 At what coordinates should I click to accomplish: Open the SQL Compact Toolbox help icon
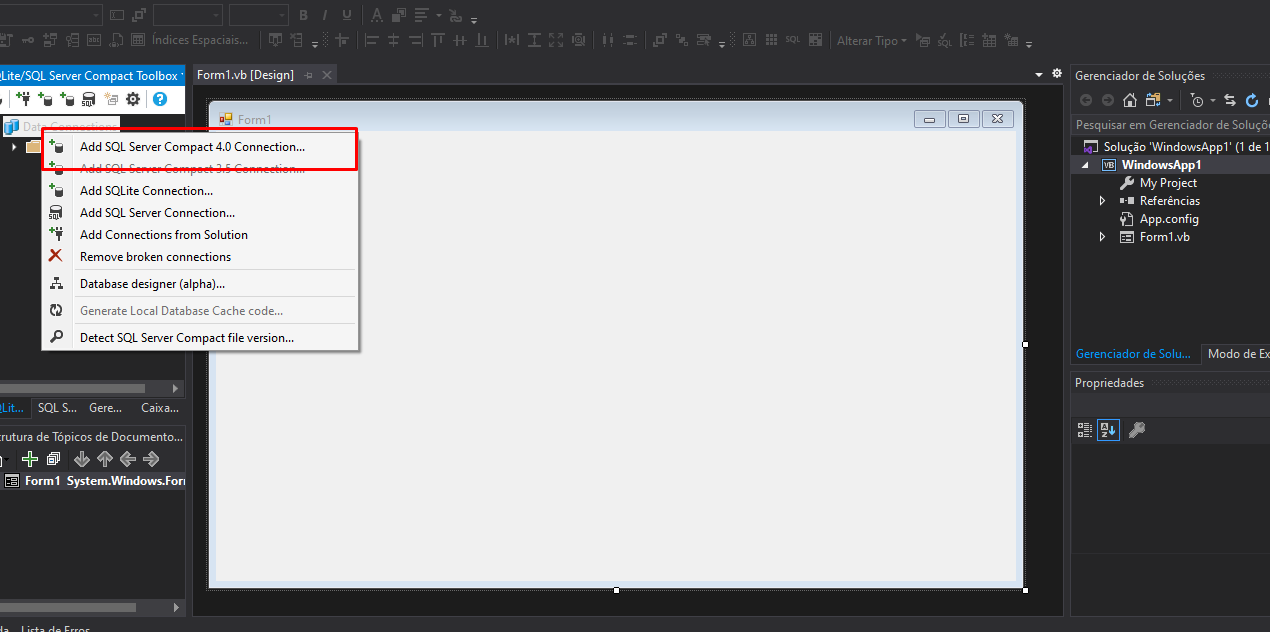pos(159,99)
